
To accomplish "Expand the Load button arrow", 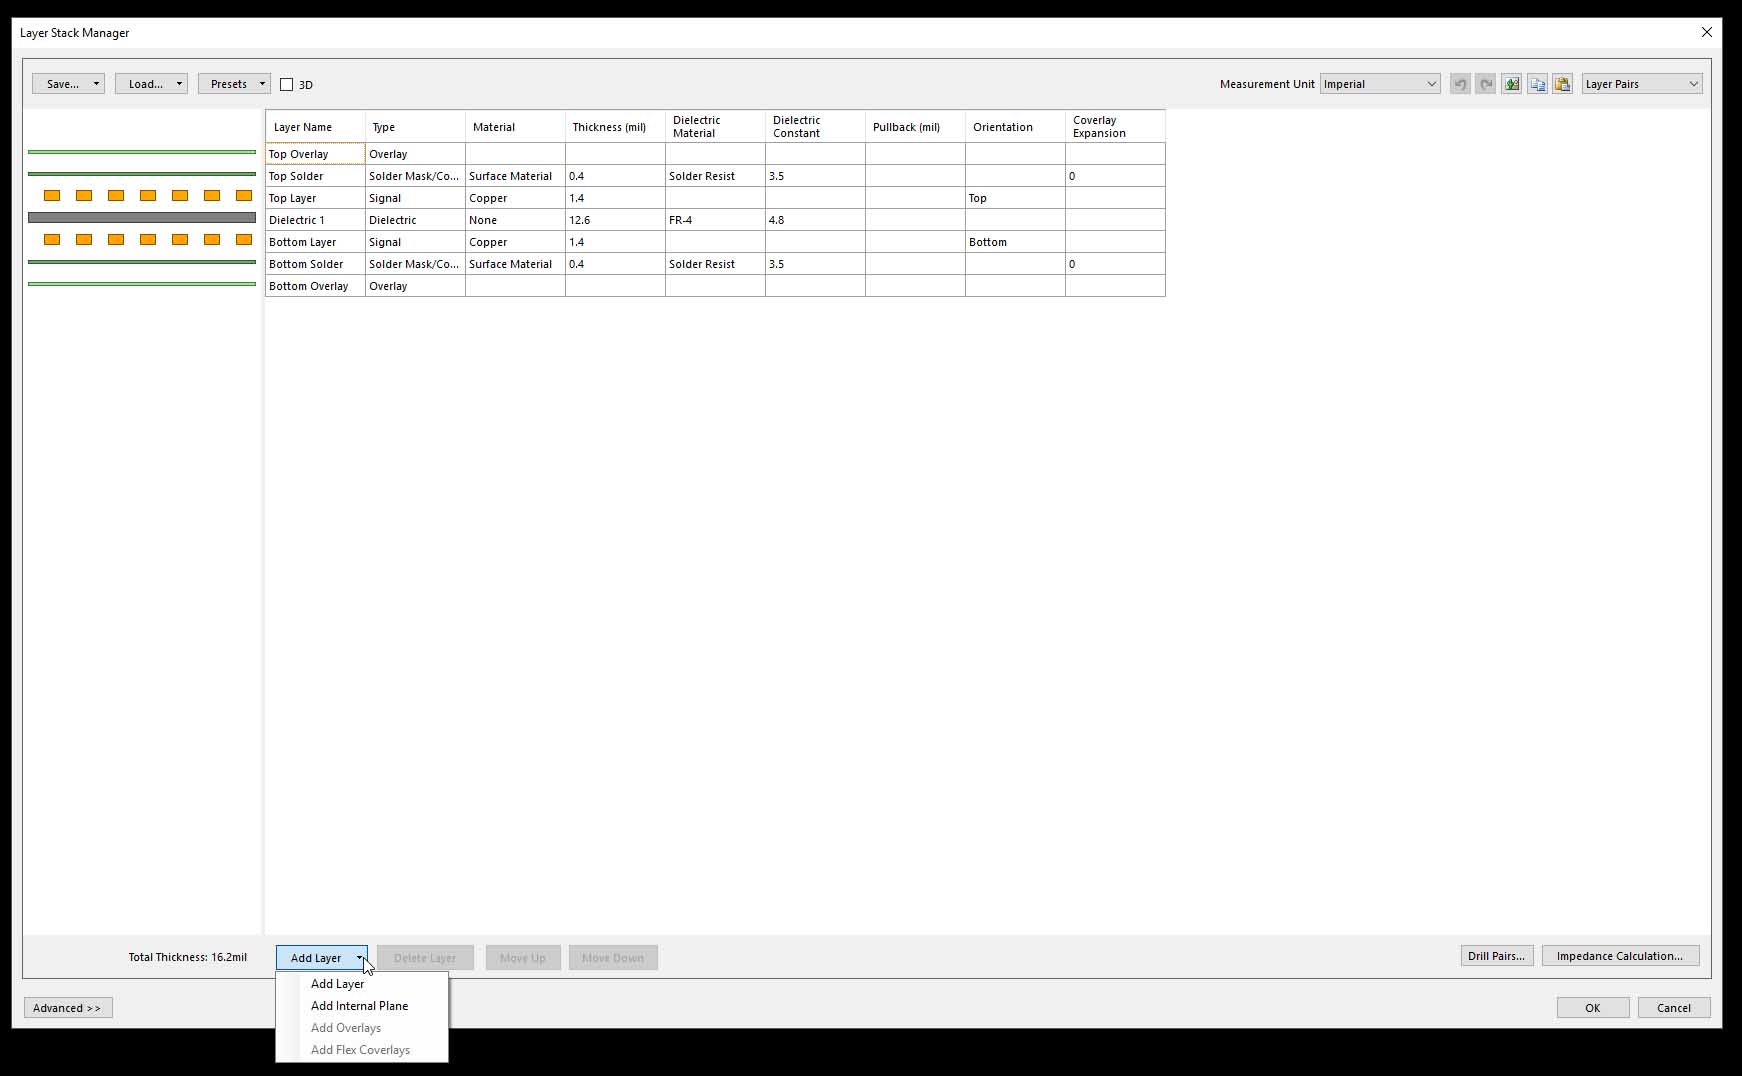I will pyautogui.click(x=179, y=84).
